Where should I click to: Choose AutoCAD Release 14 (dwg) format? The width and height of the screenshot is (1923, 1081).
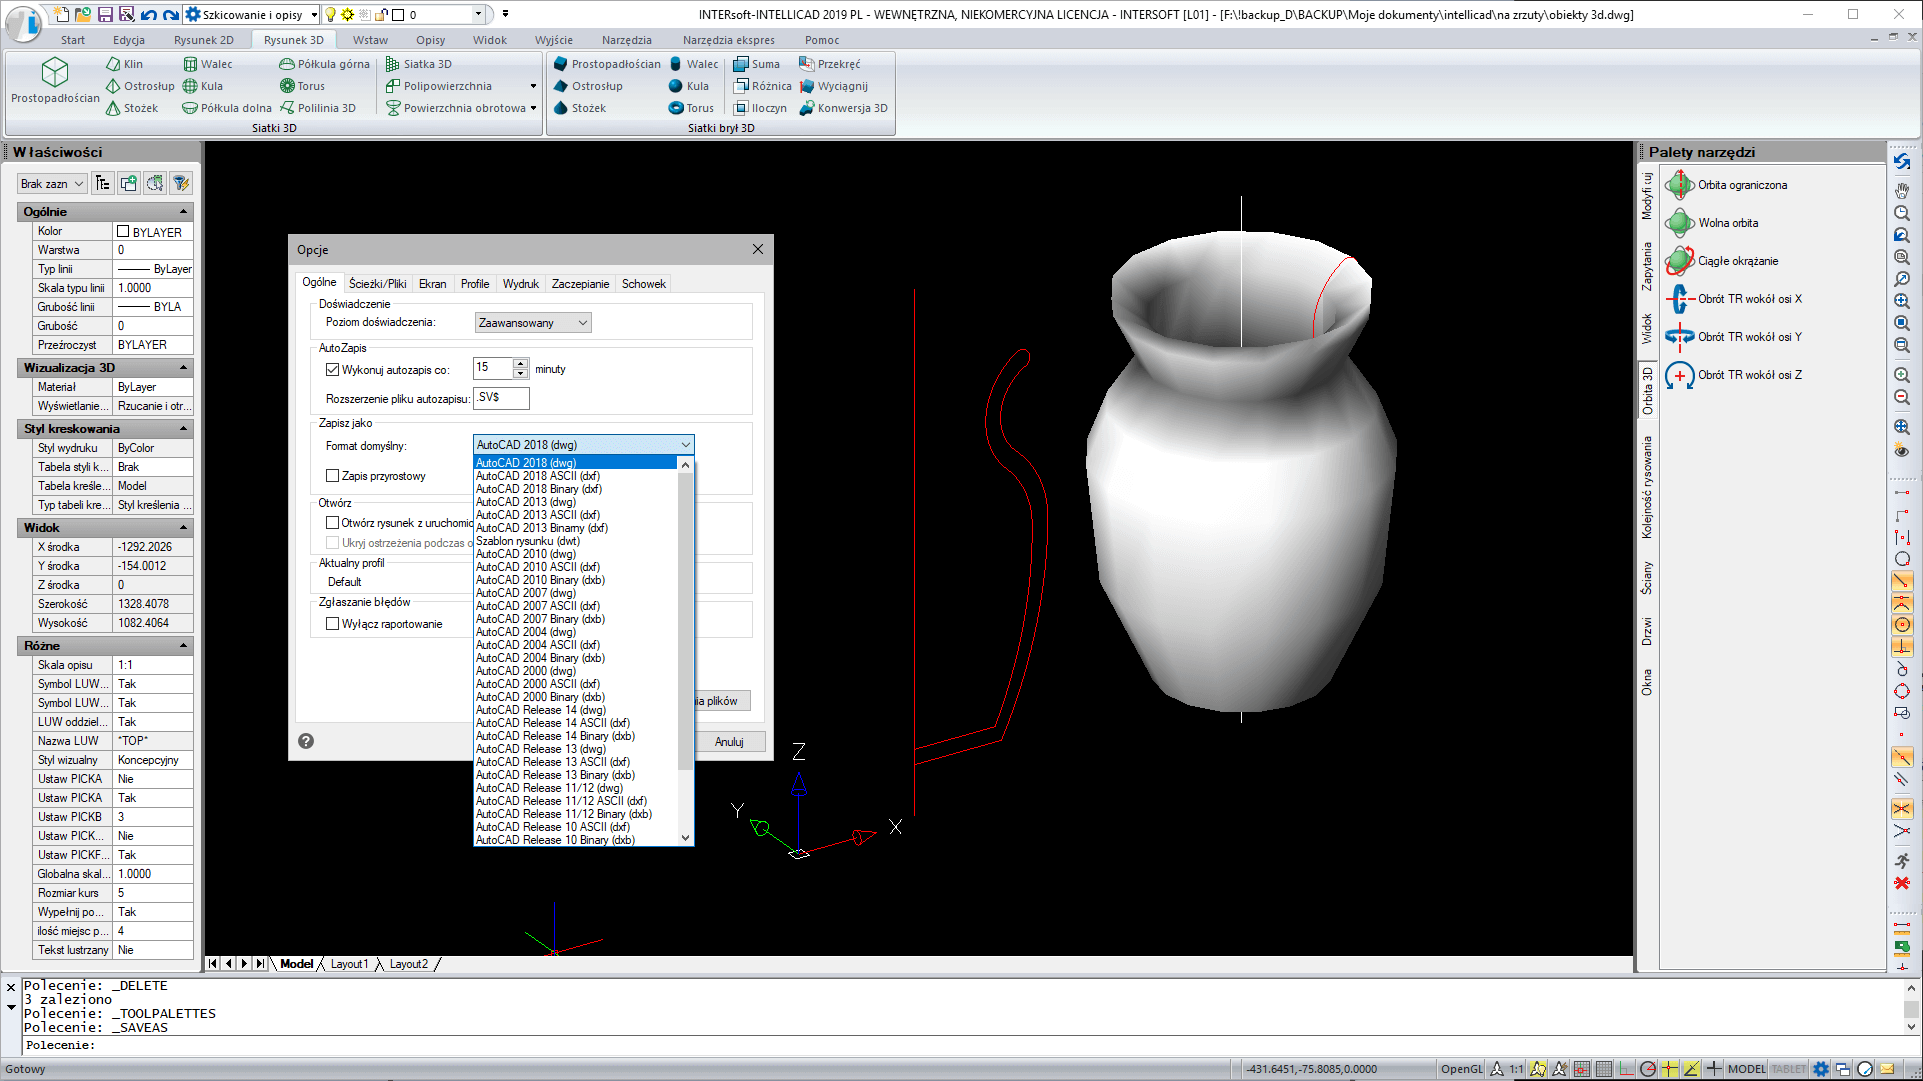[x=540, y=710]
